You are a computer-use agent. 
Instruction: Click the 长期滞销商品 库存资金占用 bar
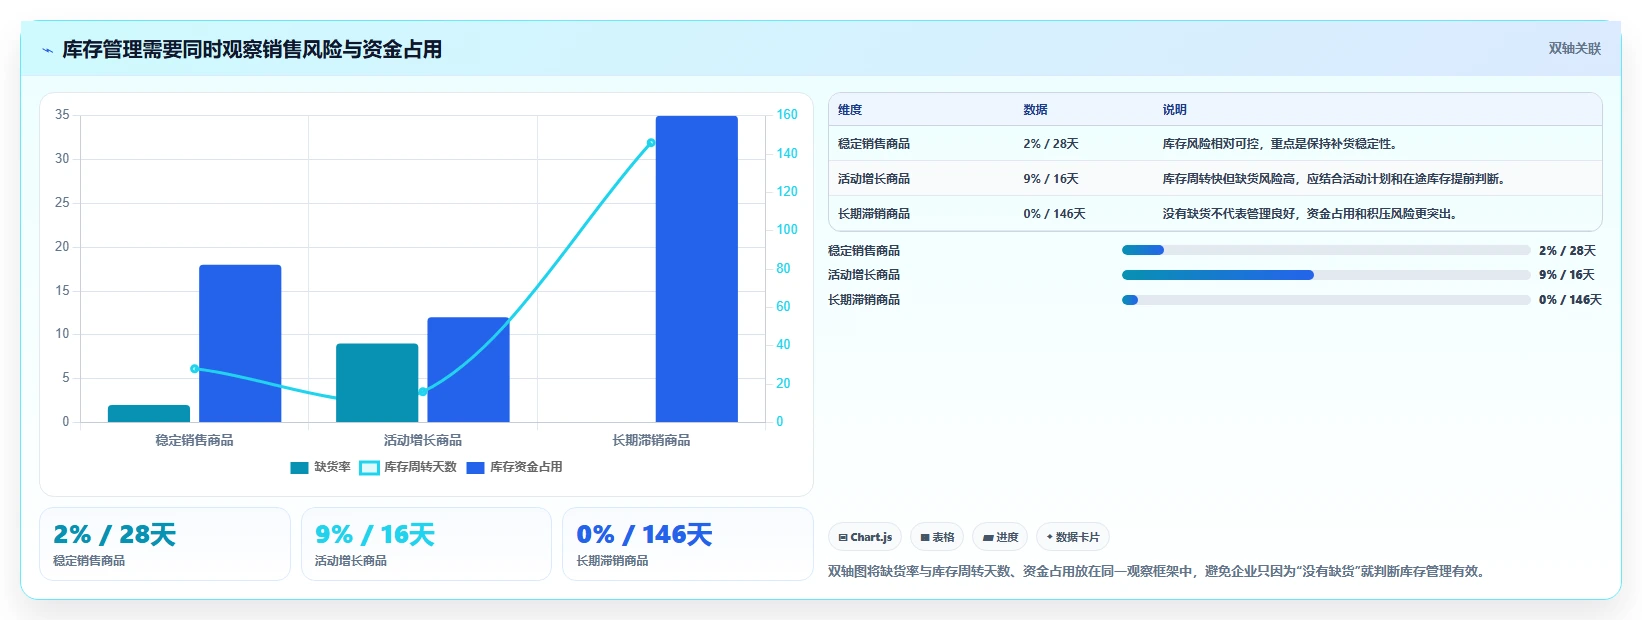[x=697, y=269]
